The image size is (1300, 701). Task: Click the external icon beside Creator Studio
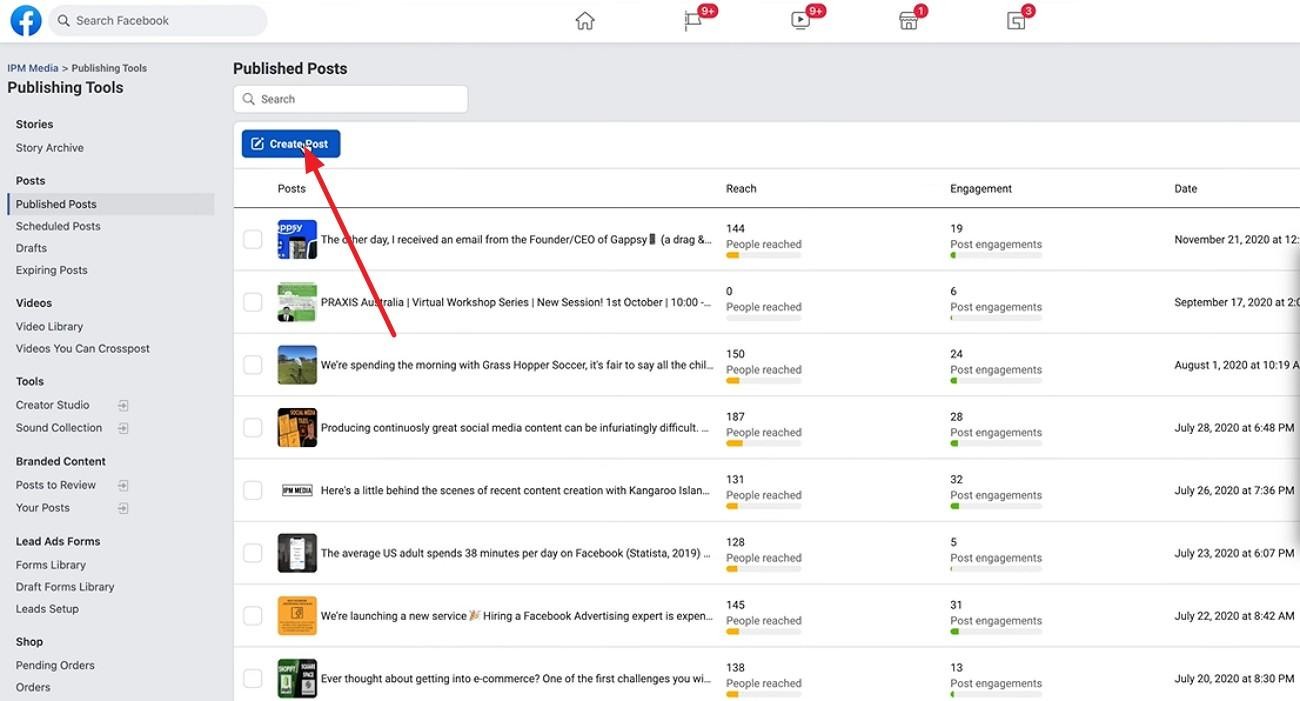(123, 406)
